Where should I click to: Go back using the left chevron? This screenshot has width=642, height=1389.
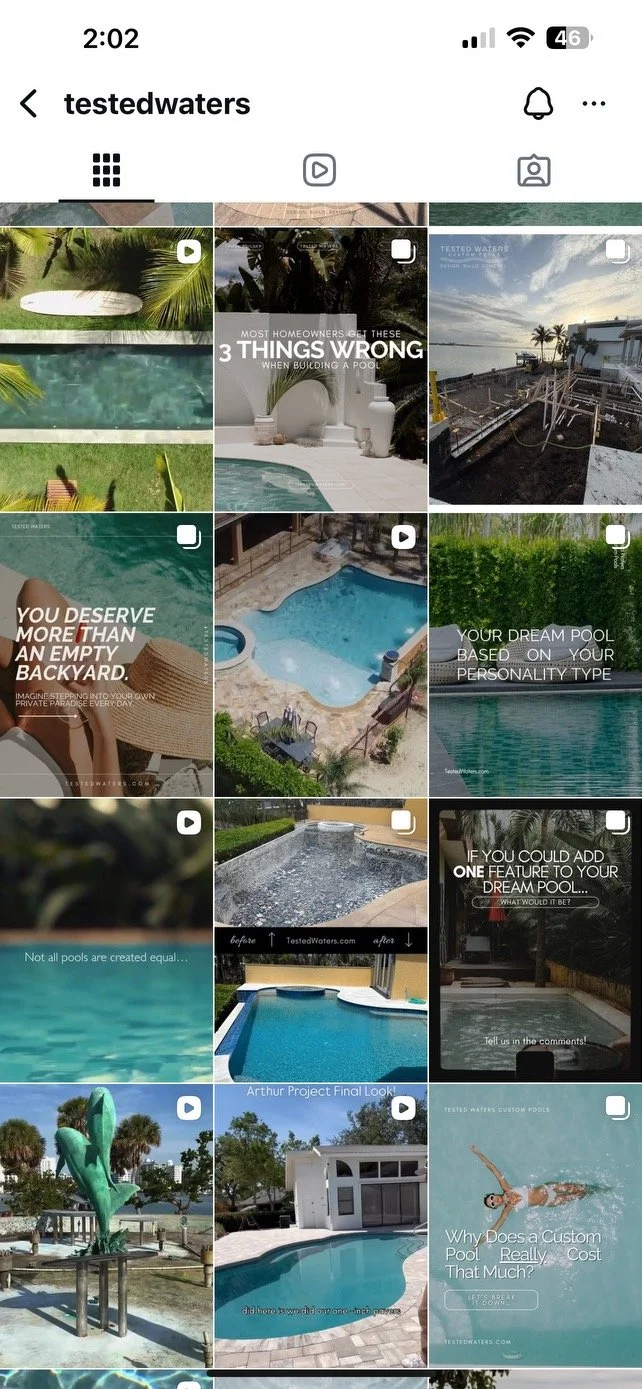point(29,103)
